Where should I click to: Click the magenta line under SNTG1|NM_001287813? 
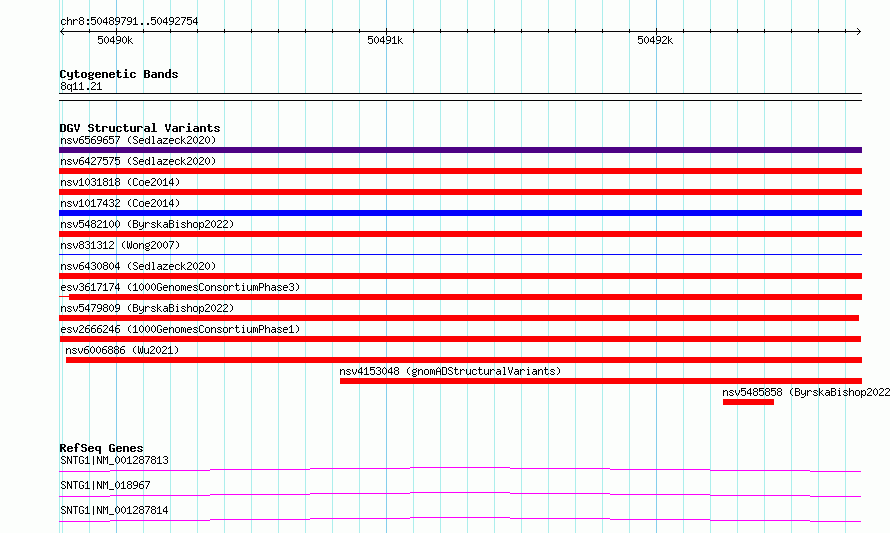[460, 469]
